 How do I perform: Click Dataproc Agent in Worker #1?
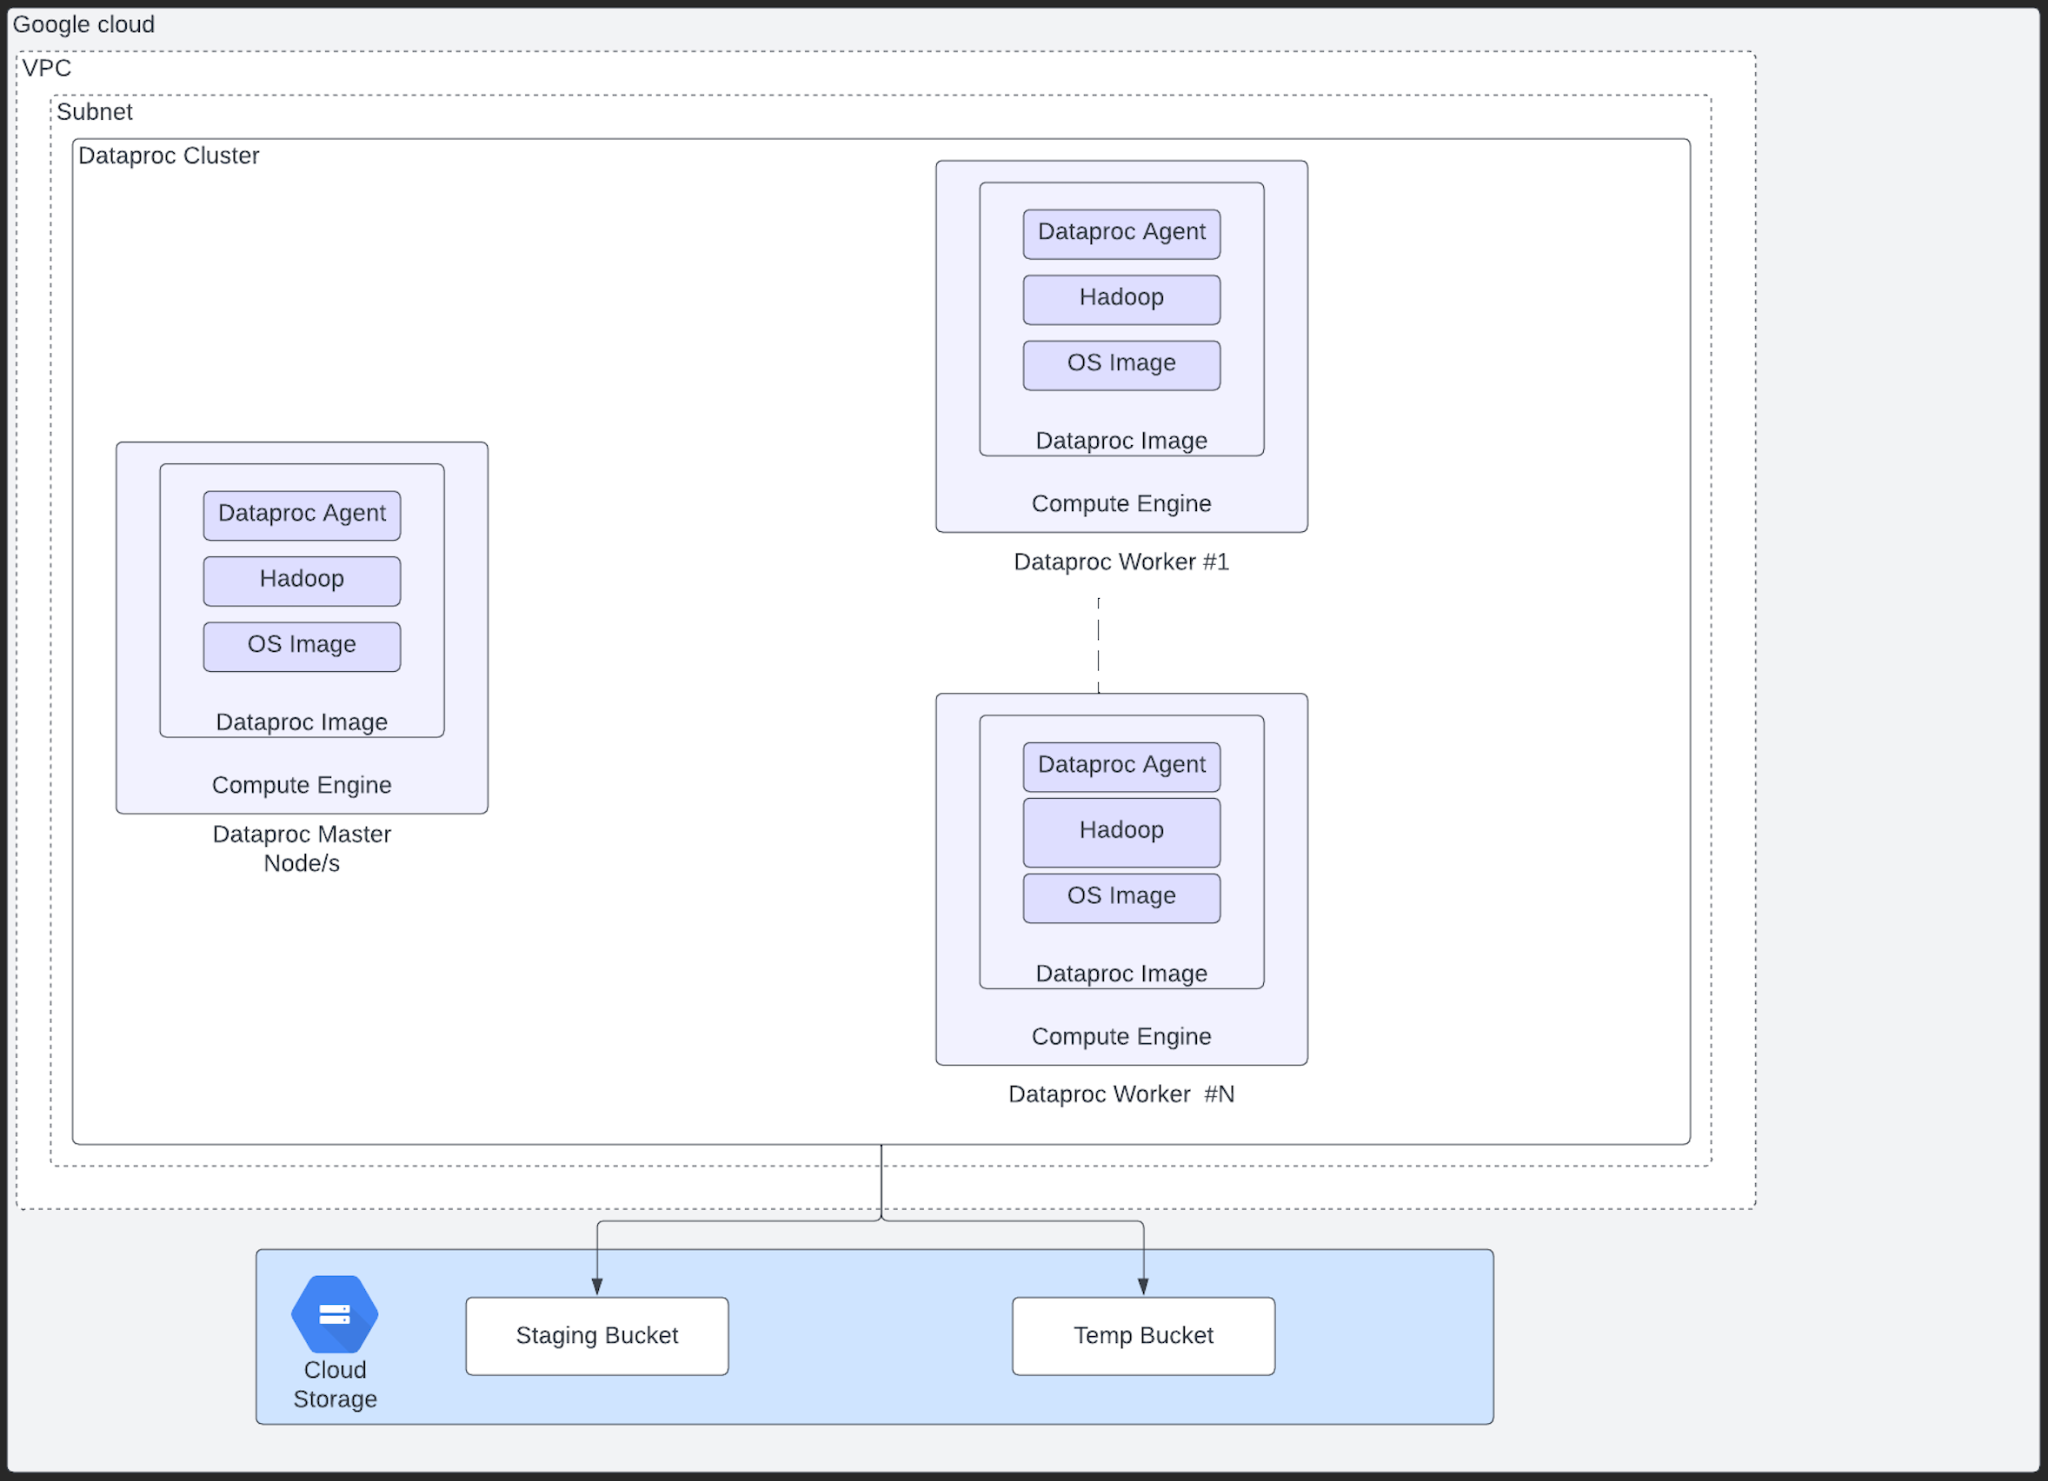coord(1122,234)
